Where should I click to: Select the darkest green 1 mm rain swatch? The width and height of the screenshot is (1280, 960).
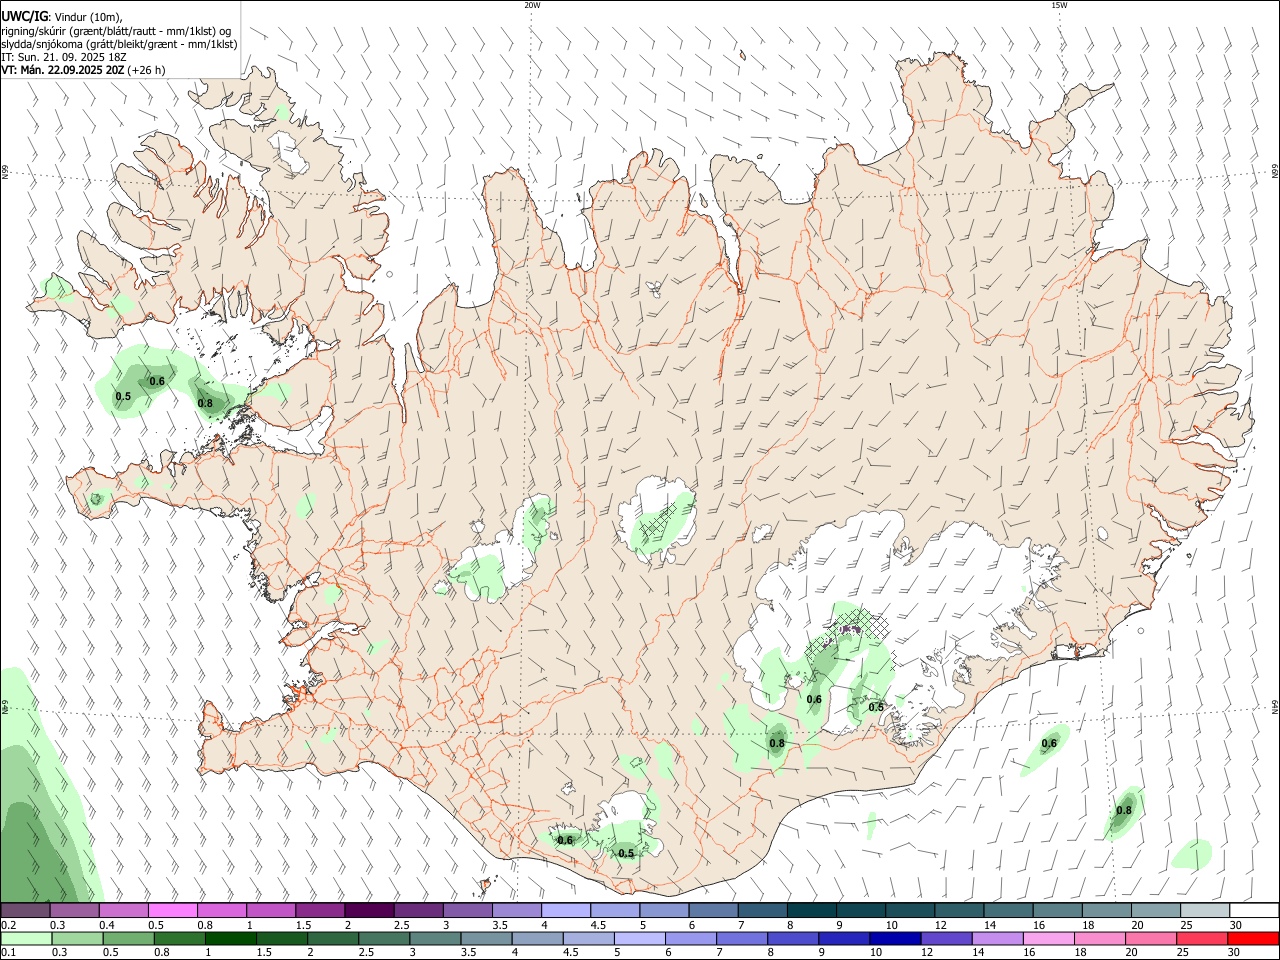(x=230, y=938)
